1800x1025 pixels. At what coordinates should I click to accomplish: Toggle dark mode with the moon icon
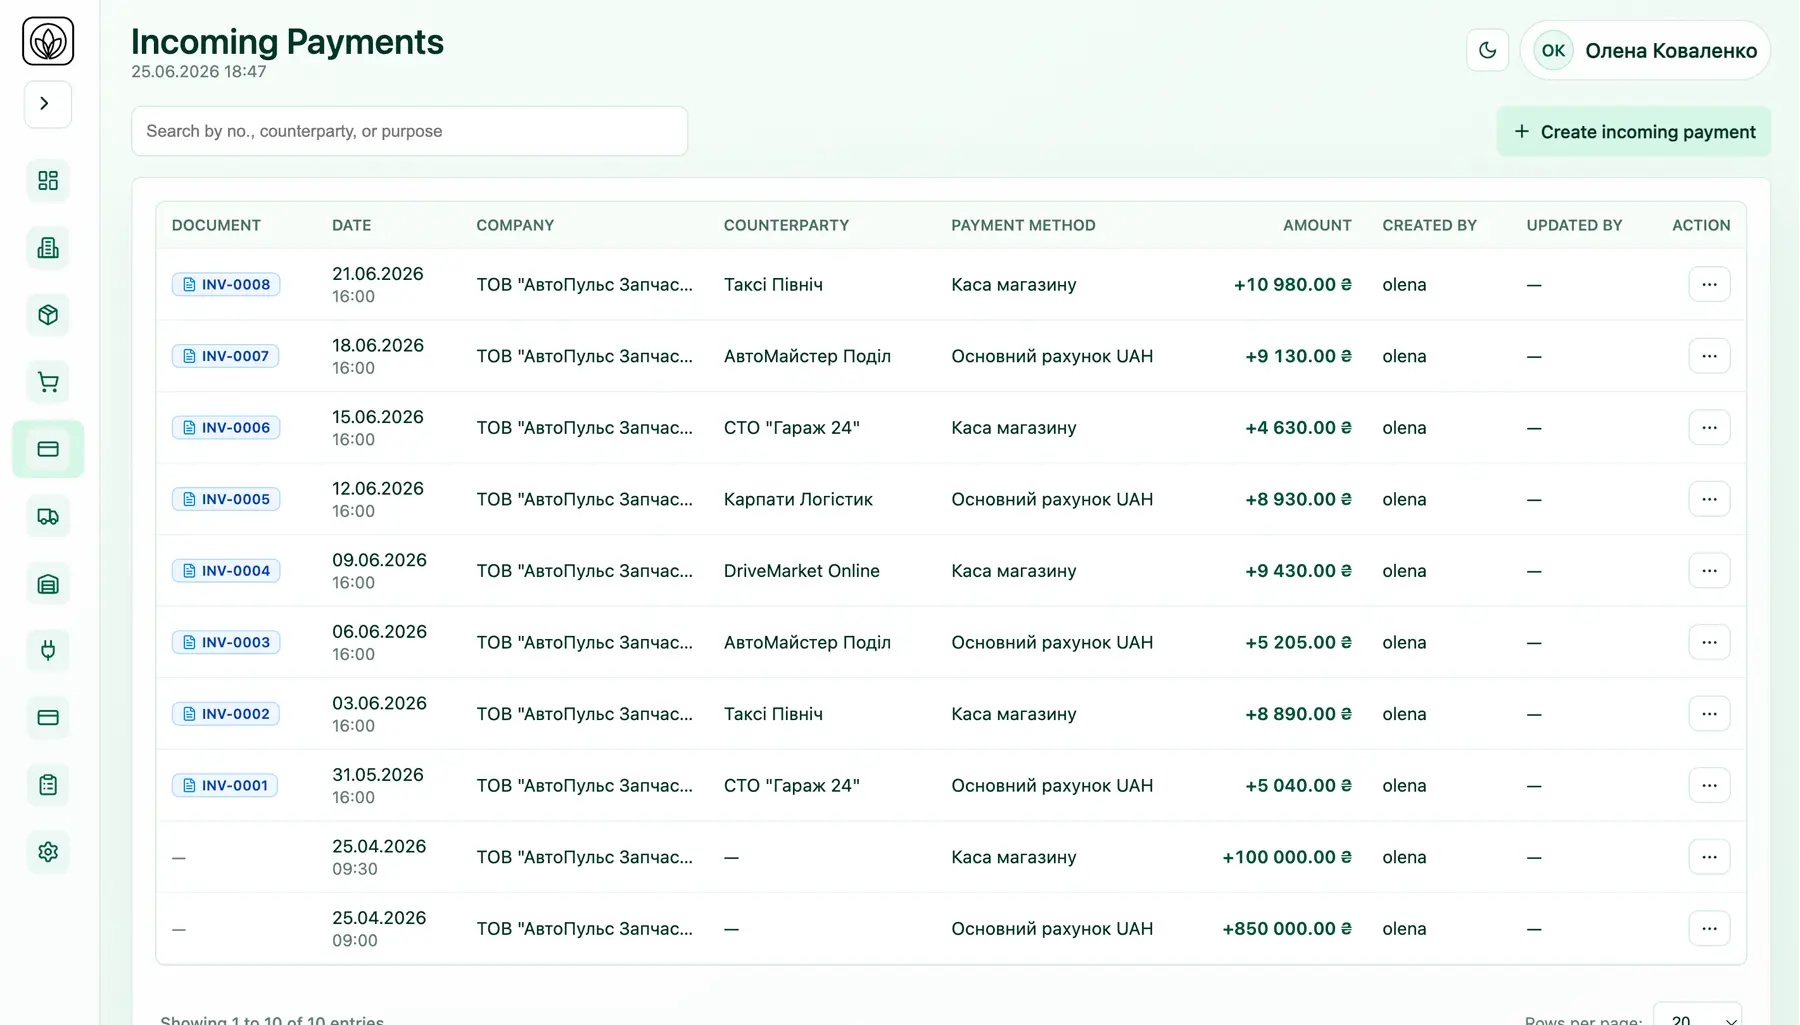point(1487,50)
